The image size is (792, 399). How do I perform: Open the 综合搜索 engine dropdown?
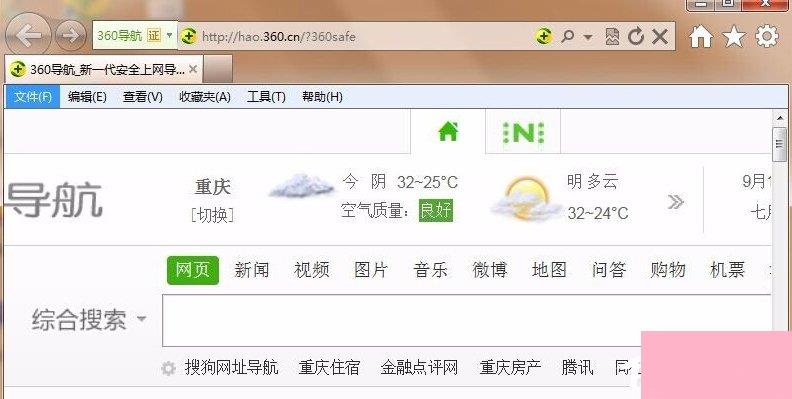(x=89, y=320)
